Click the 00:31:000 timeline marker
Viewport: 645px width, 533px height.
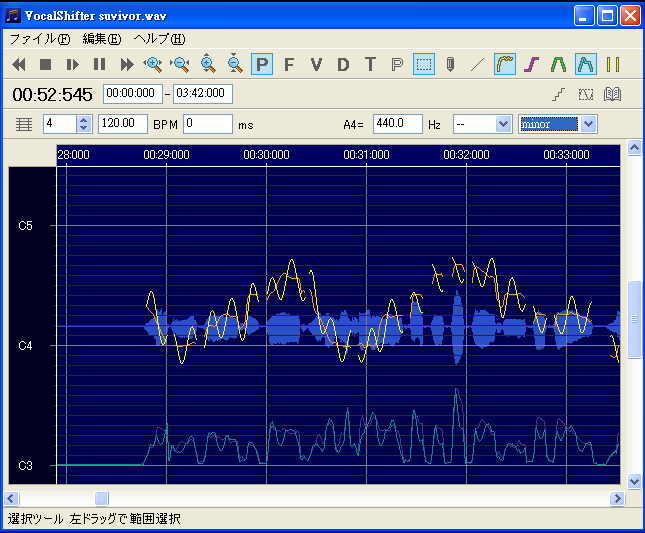pos(366,155)
